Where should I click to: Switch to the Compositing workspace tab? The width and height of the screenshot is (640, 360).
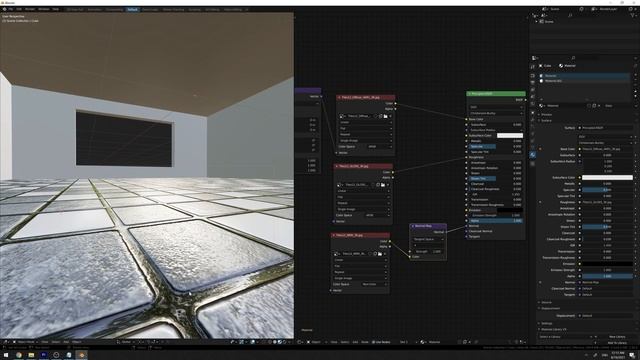114,9
